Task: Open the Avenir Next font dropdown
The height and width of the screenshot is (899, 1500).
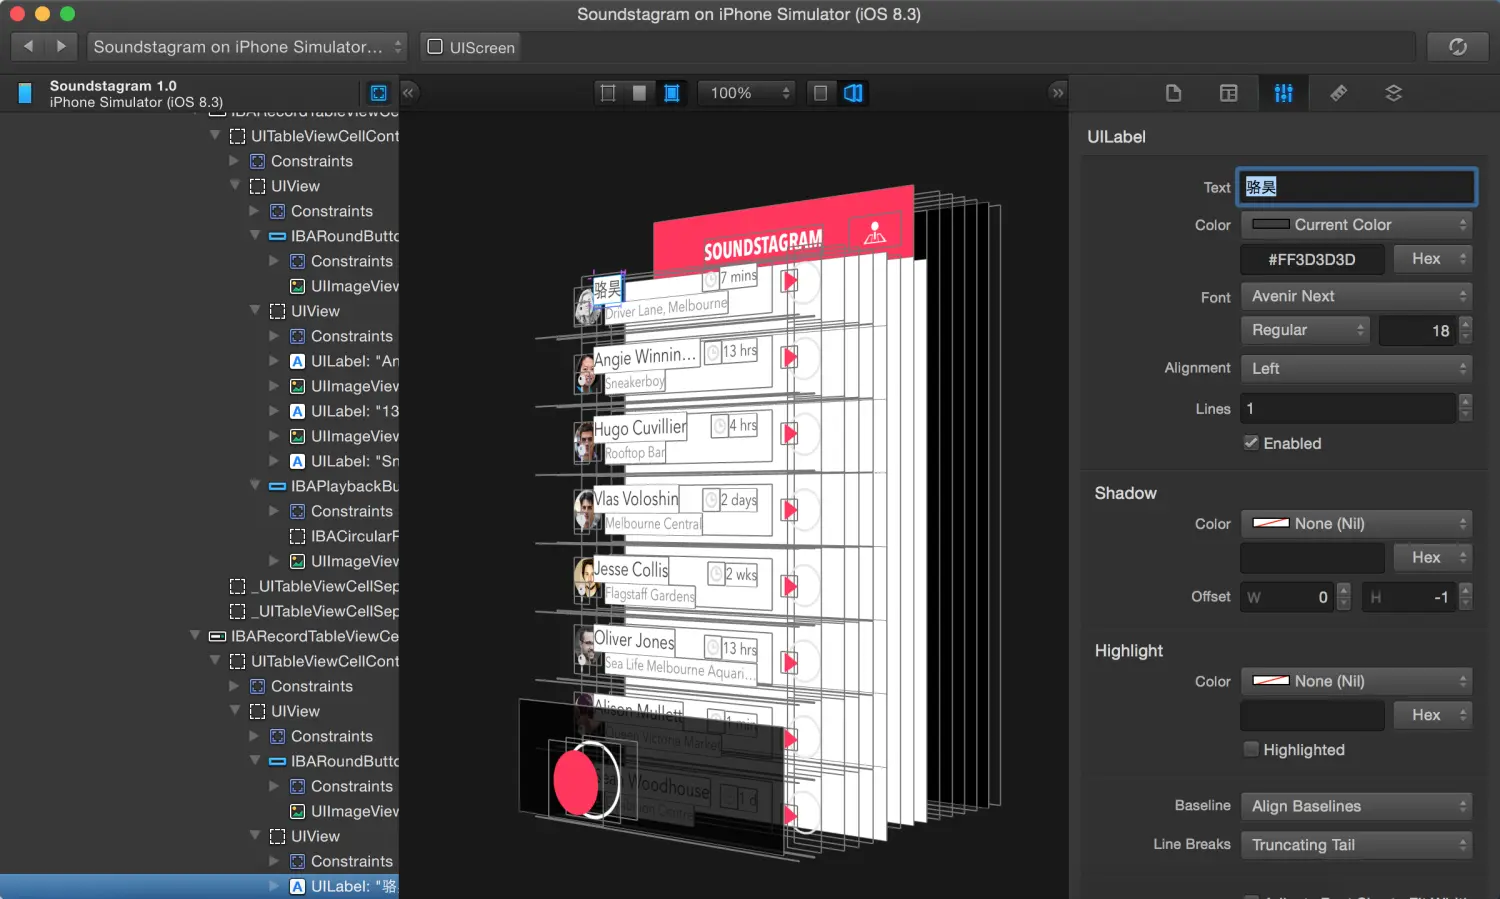Action: tap(1357, 296)
